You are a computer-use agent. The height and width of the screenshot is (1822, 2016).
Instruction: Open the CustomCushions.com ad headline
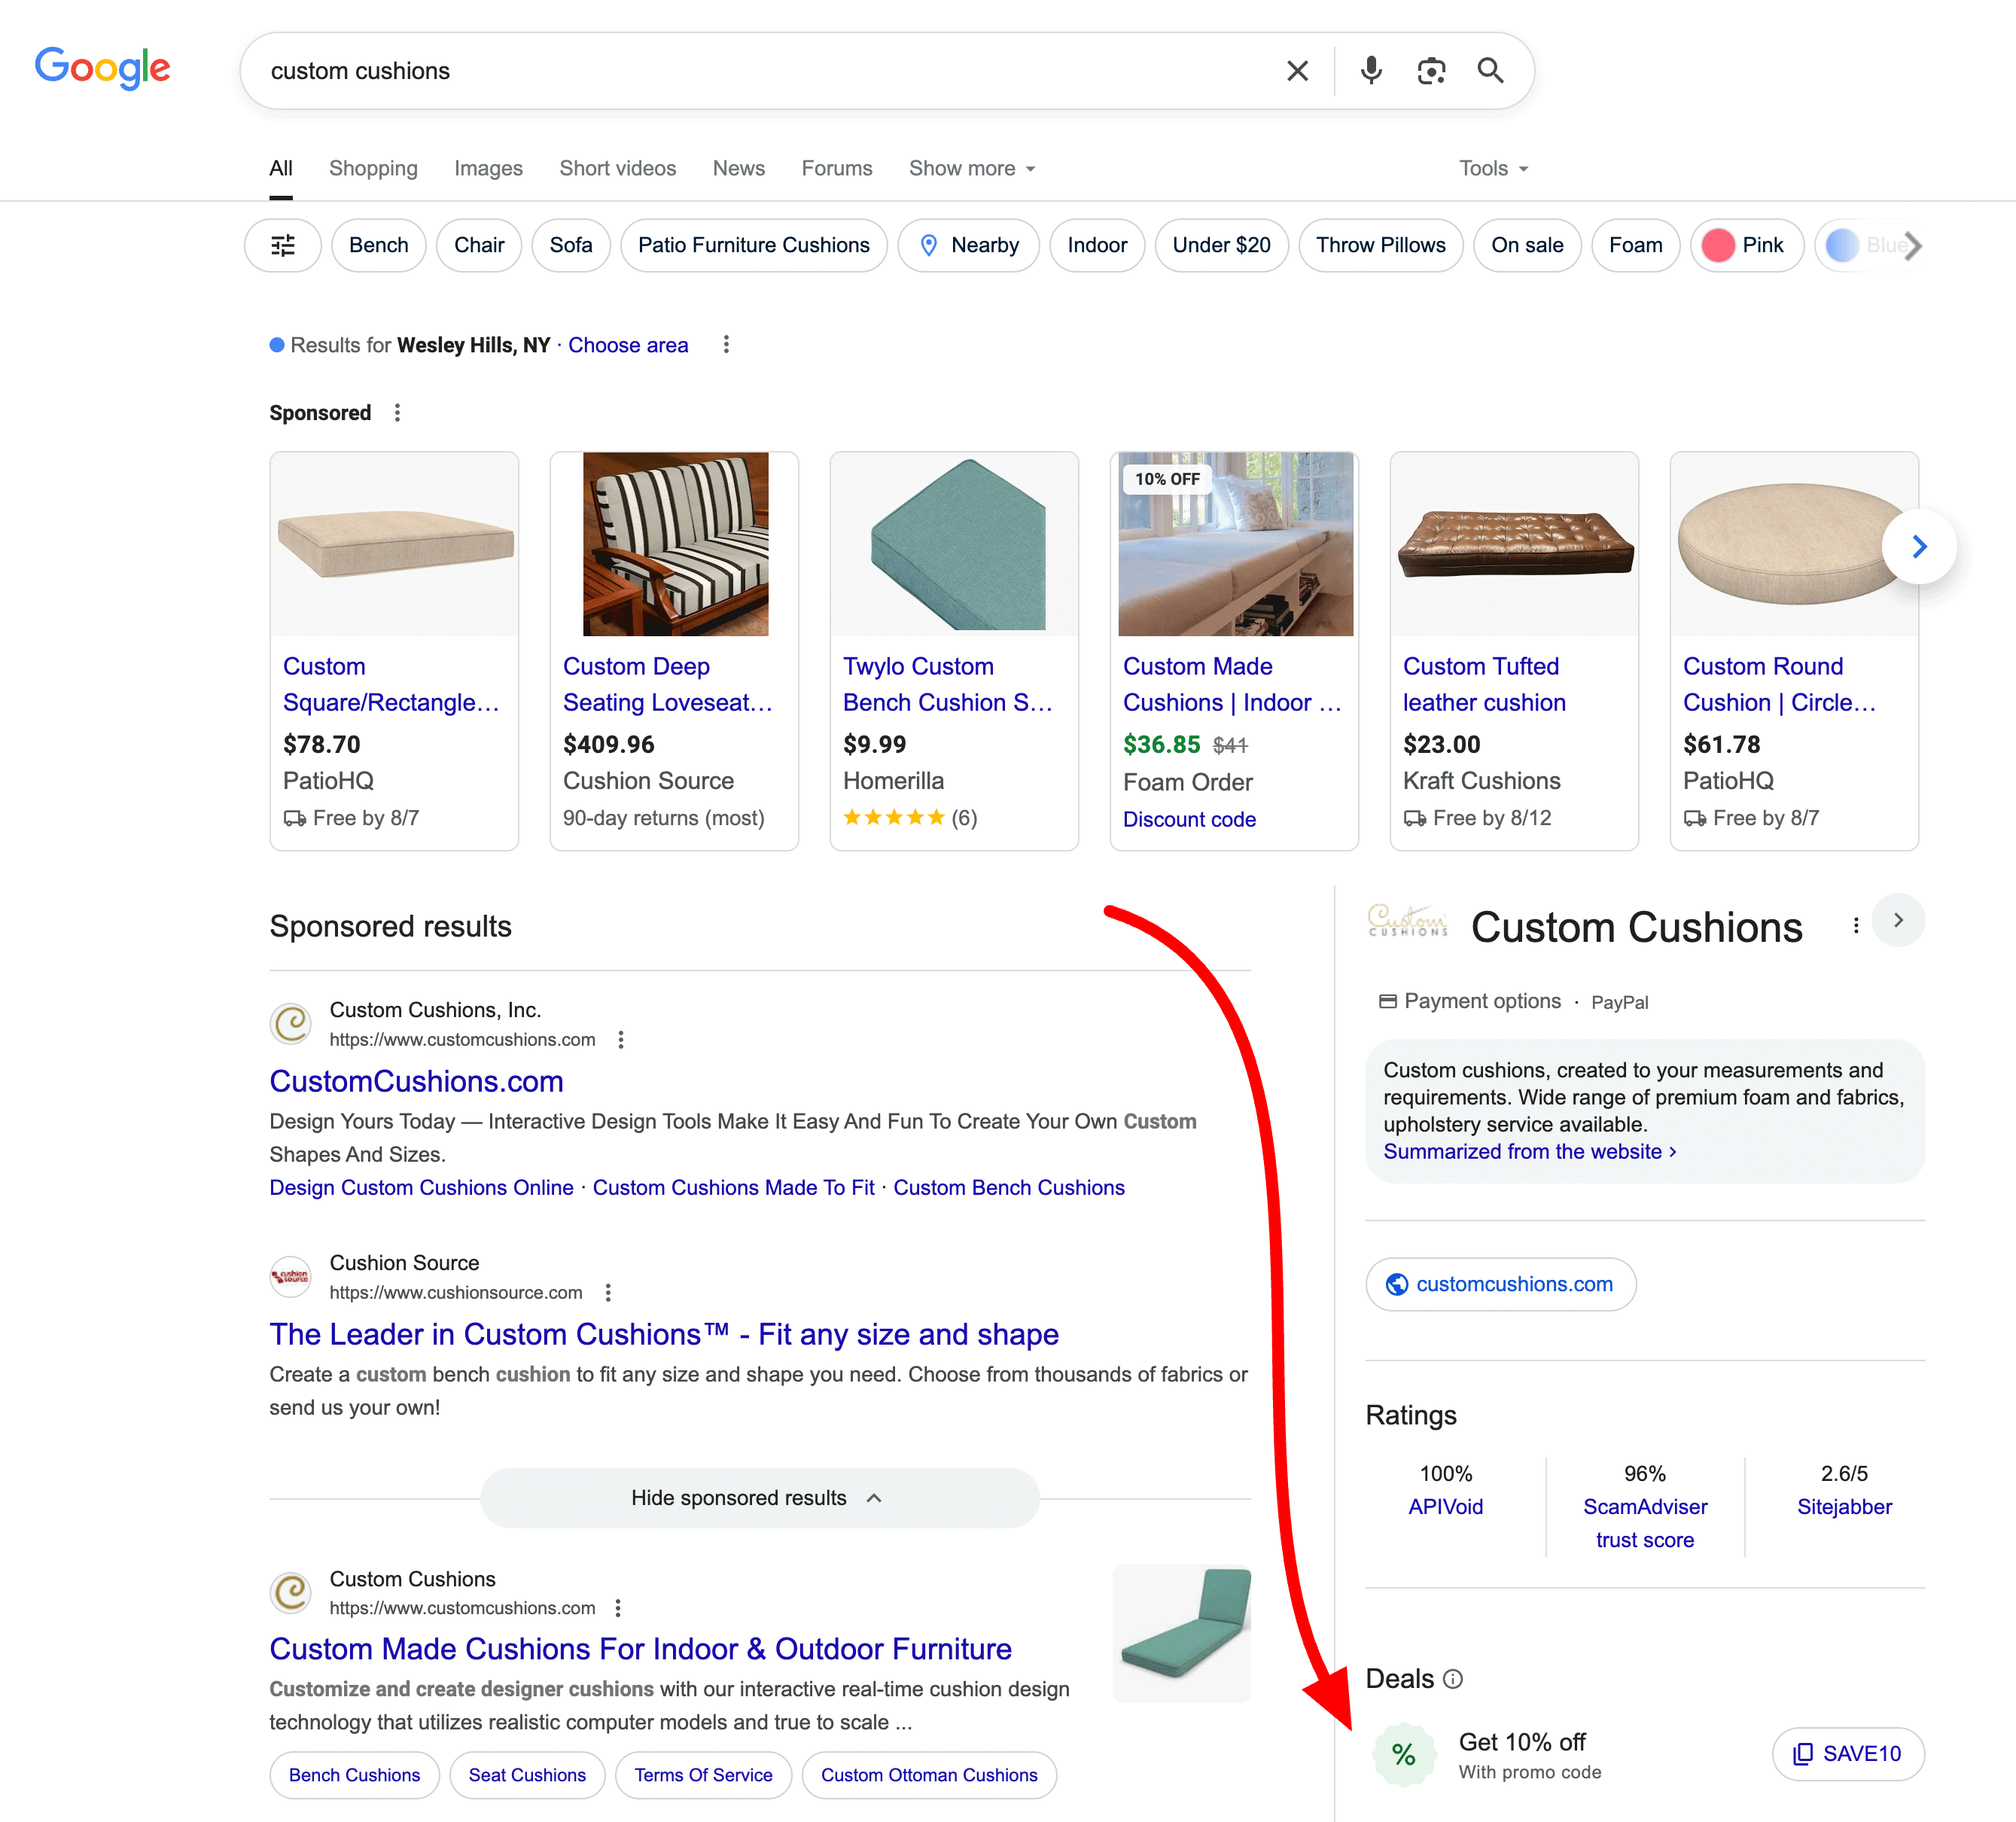[x=416, y=1081]
